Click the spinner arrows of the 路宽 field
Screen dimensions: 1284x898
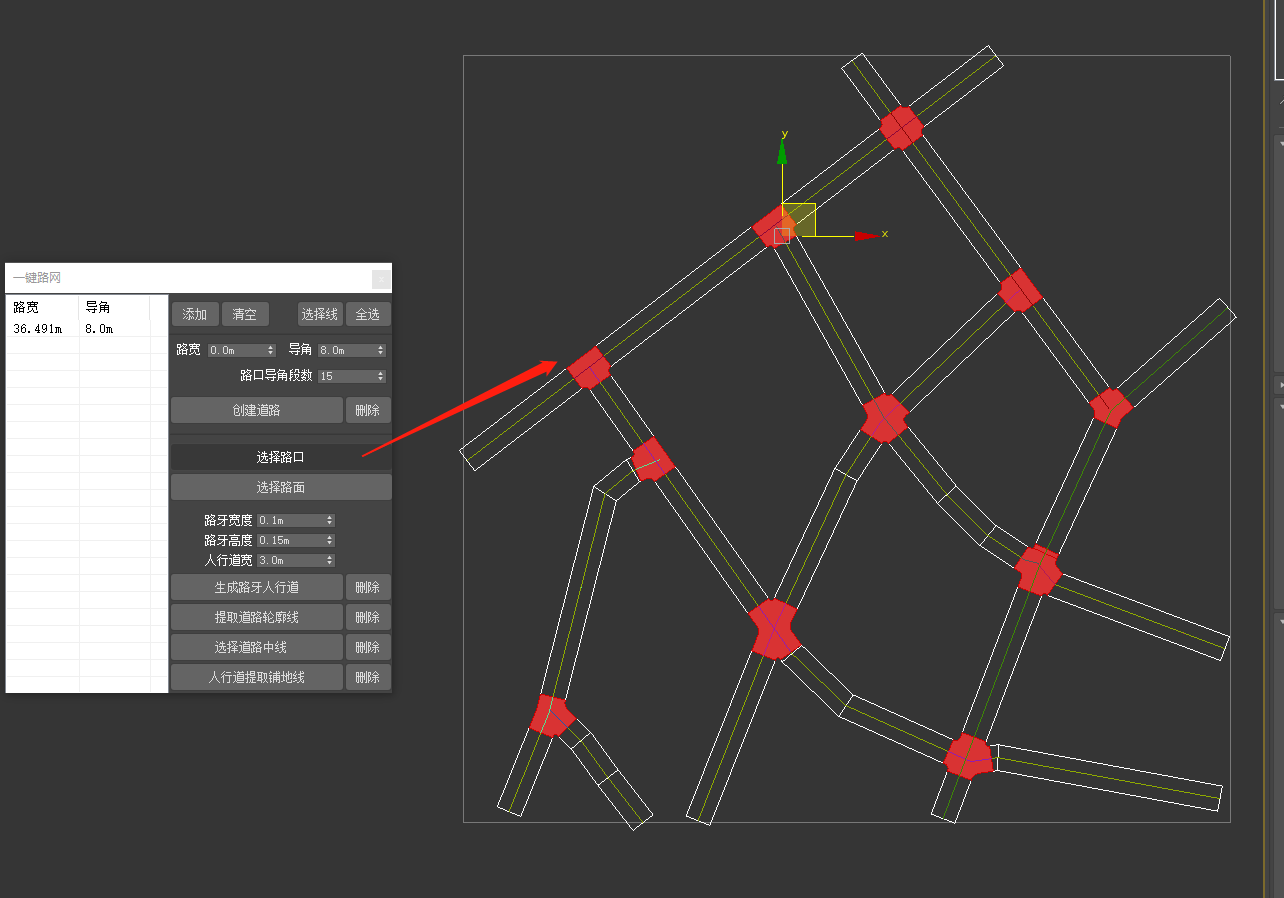pos(271,350)
